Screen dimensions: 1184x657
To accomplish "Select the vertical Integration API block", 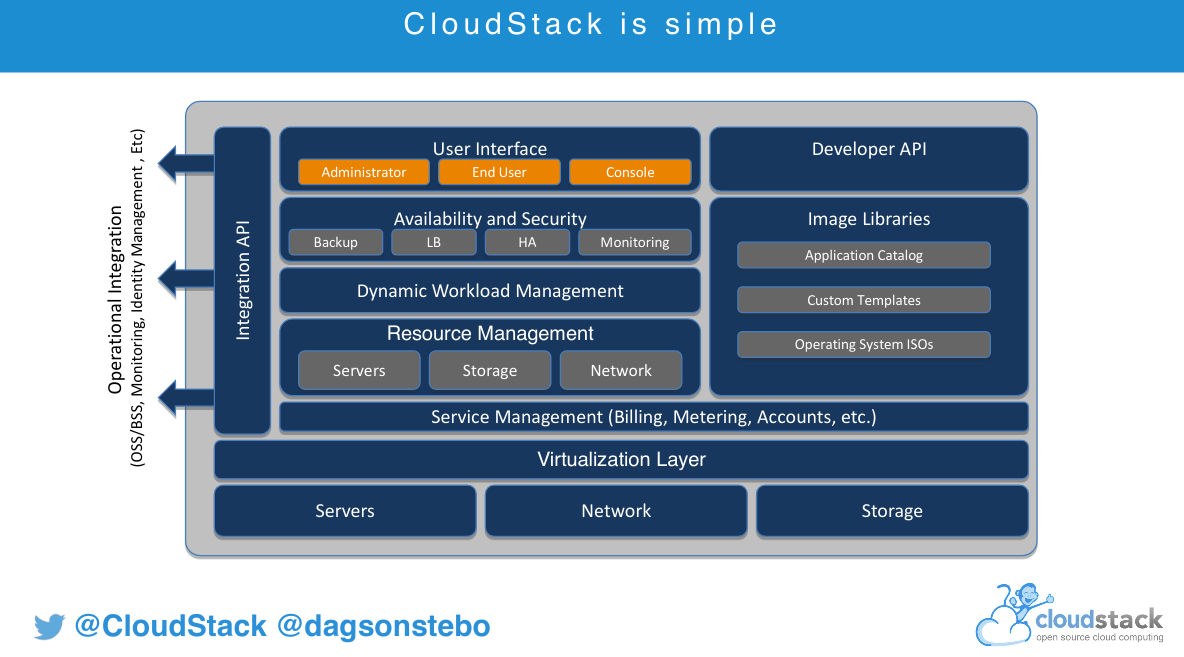I will 242,280.
